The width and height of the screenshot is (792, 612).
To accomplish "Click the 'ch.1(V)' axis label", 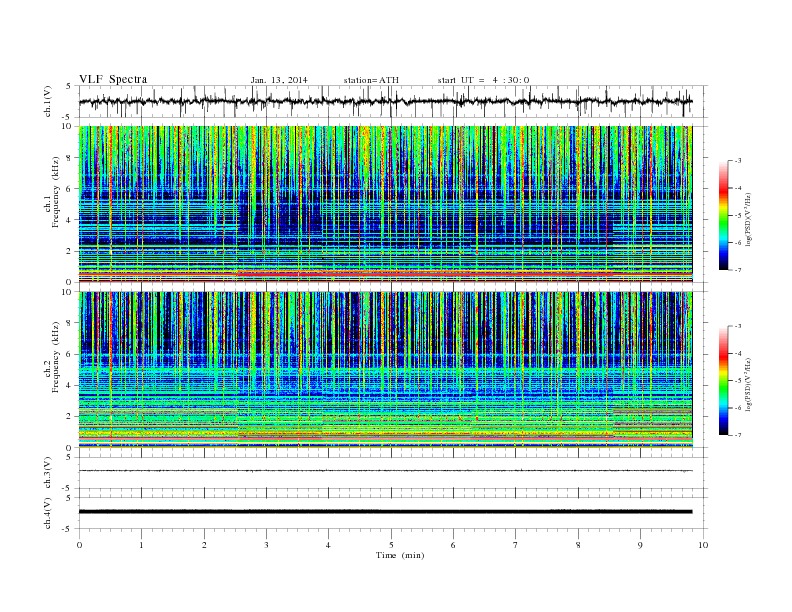I will (x=48, y=102).
